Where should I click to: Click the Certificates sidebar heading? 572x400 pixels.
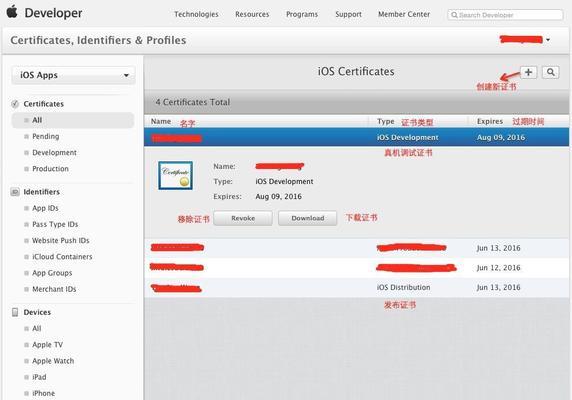43,104
